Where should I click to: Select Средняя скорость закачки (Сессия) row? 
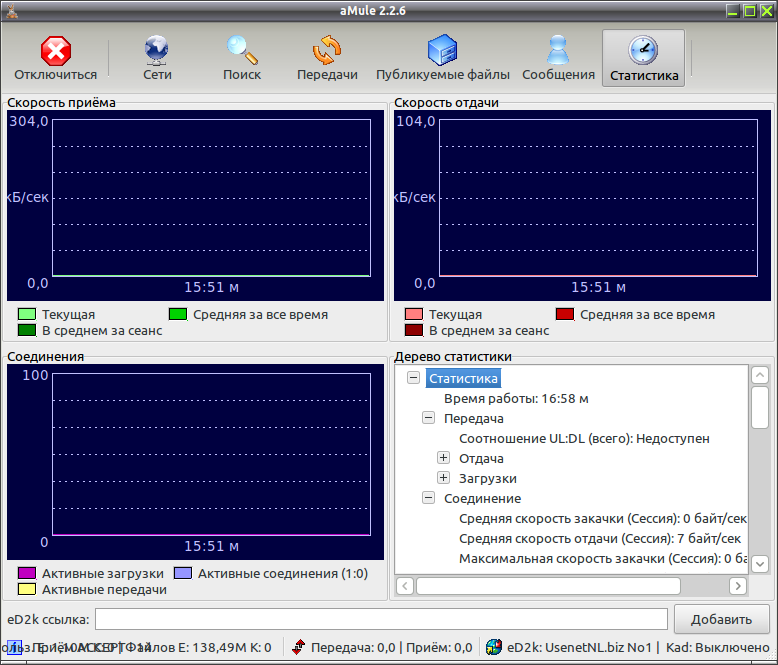[602, 519]
